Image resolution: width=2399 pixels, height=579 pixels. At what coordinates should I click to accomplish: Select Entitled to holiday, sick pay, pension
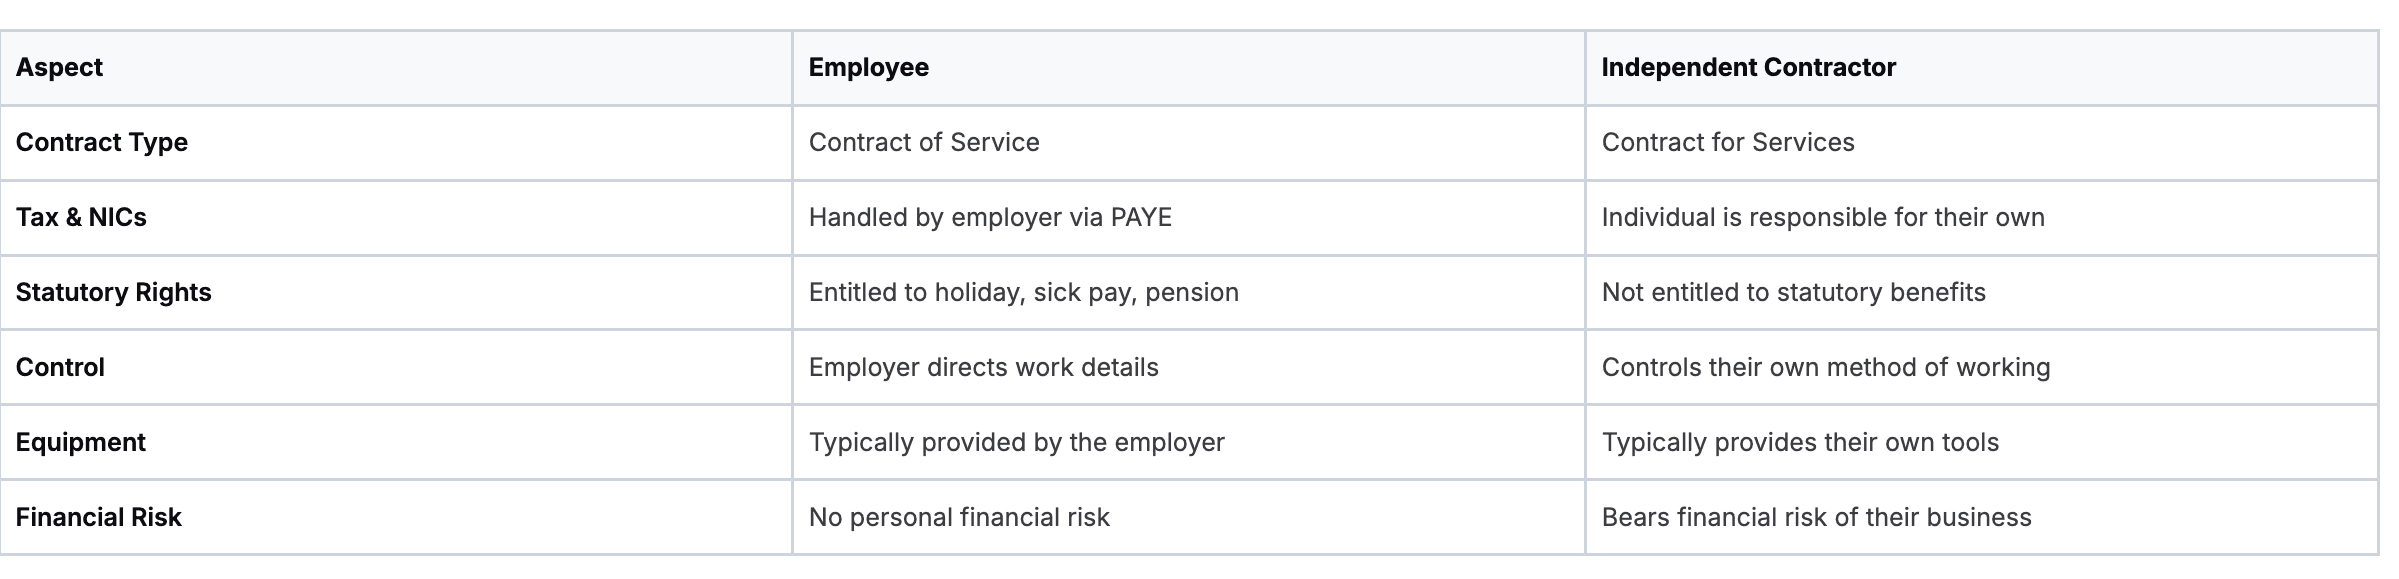[x=1023, y=292]
